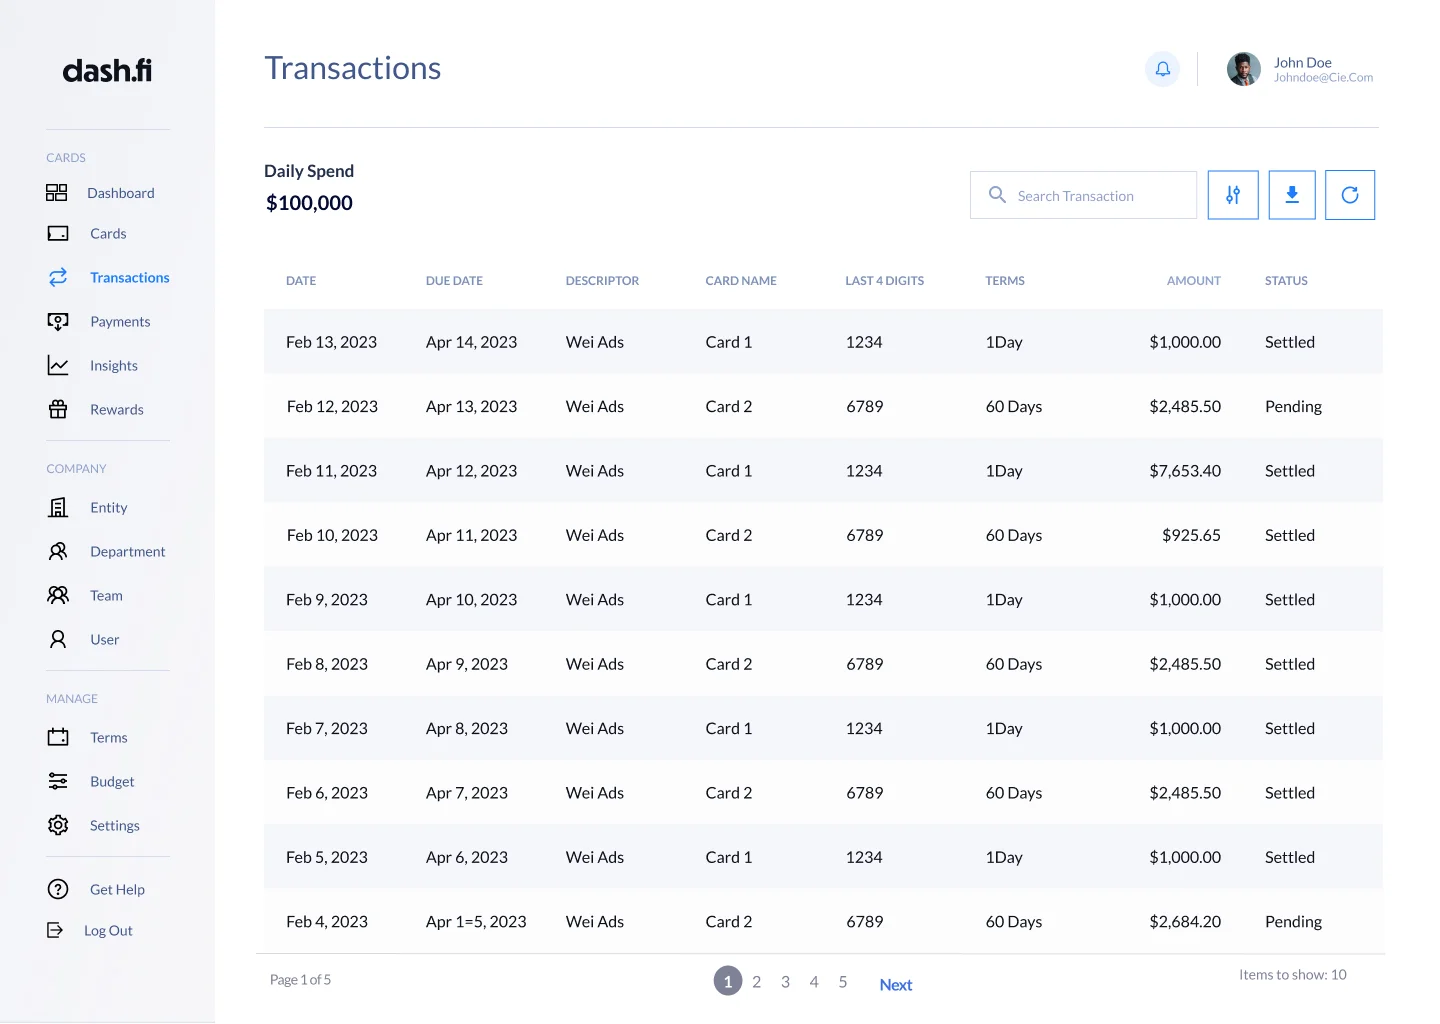Go to page 3 of transactions

(785, 982)
